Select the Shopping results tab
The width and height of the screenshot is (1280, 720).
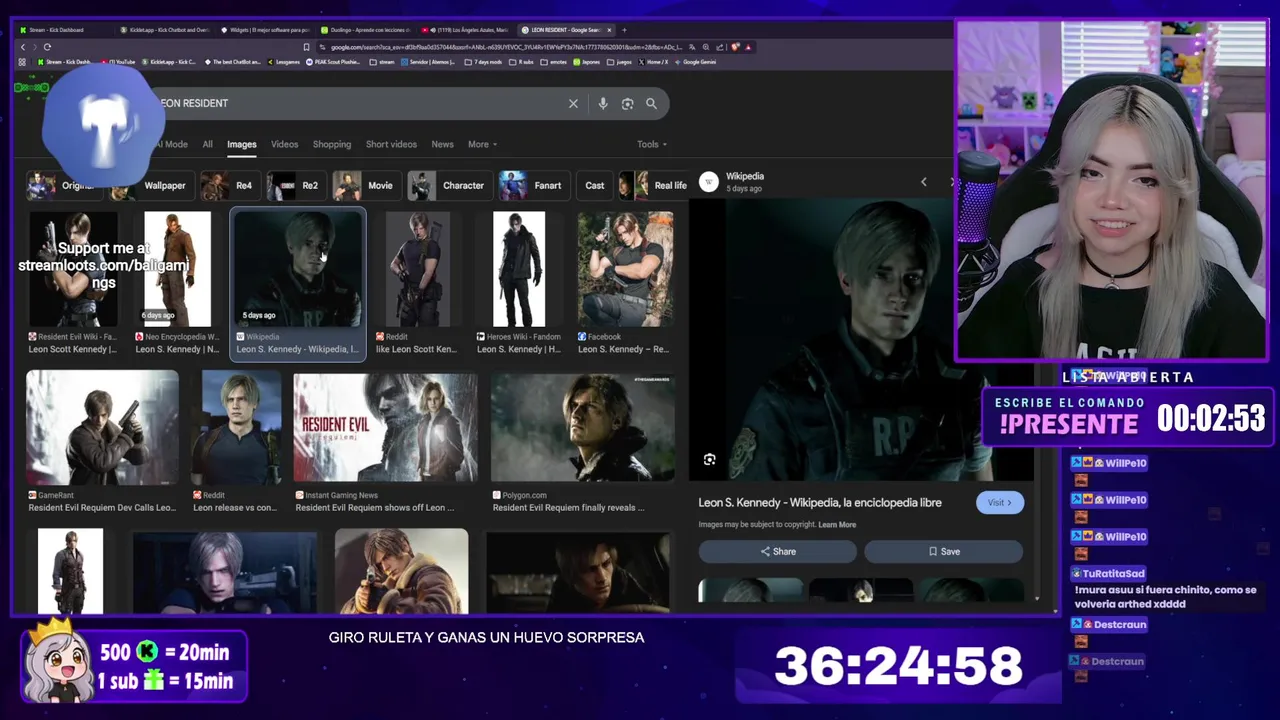tap(331, 144)
